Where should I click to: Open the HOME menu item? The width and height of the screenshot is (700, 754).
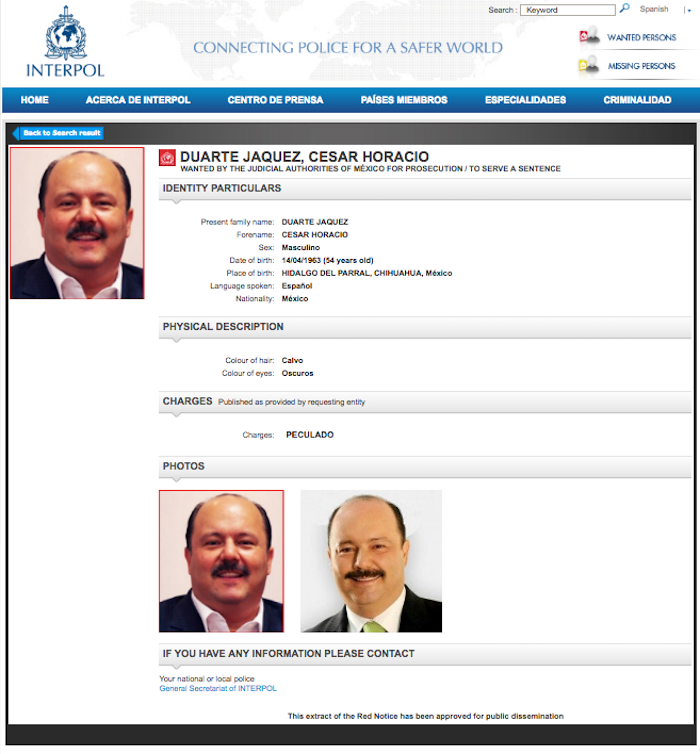coord(35,100)
